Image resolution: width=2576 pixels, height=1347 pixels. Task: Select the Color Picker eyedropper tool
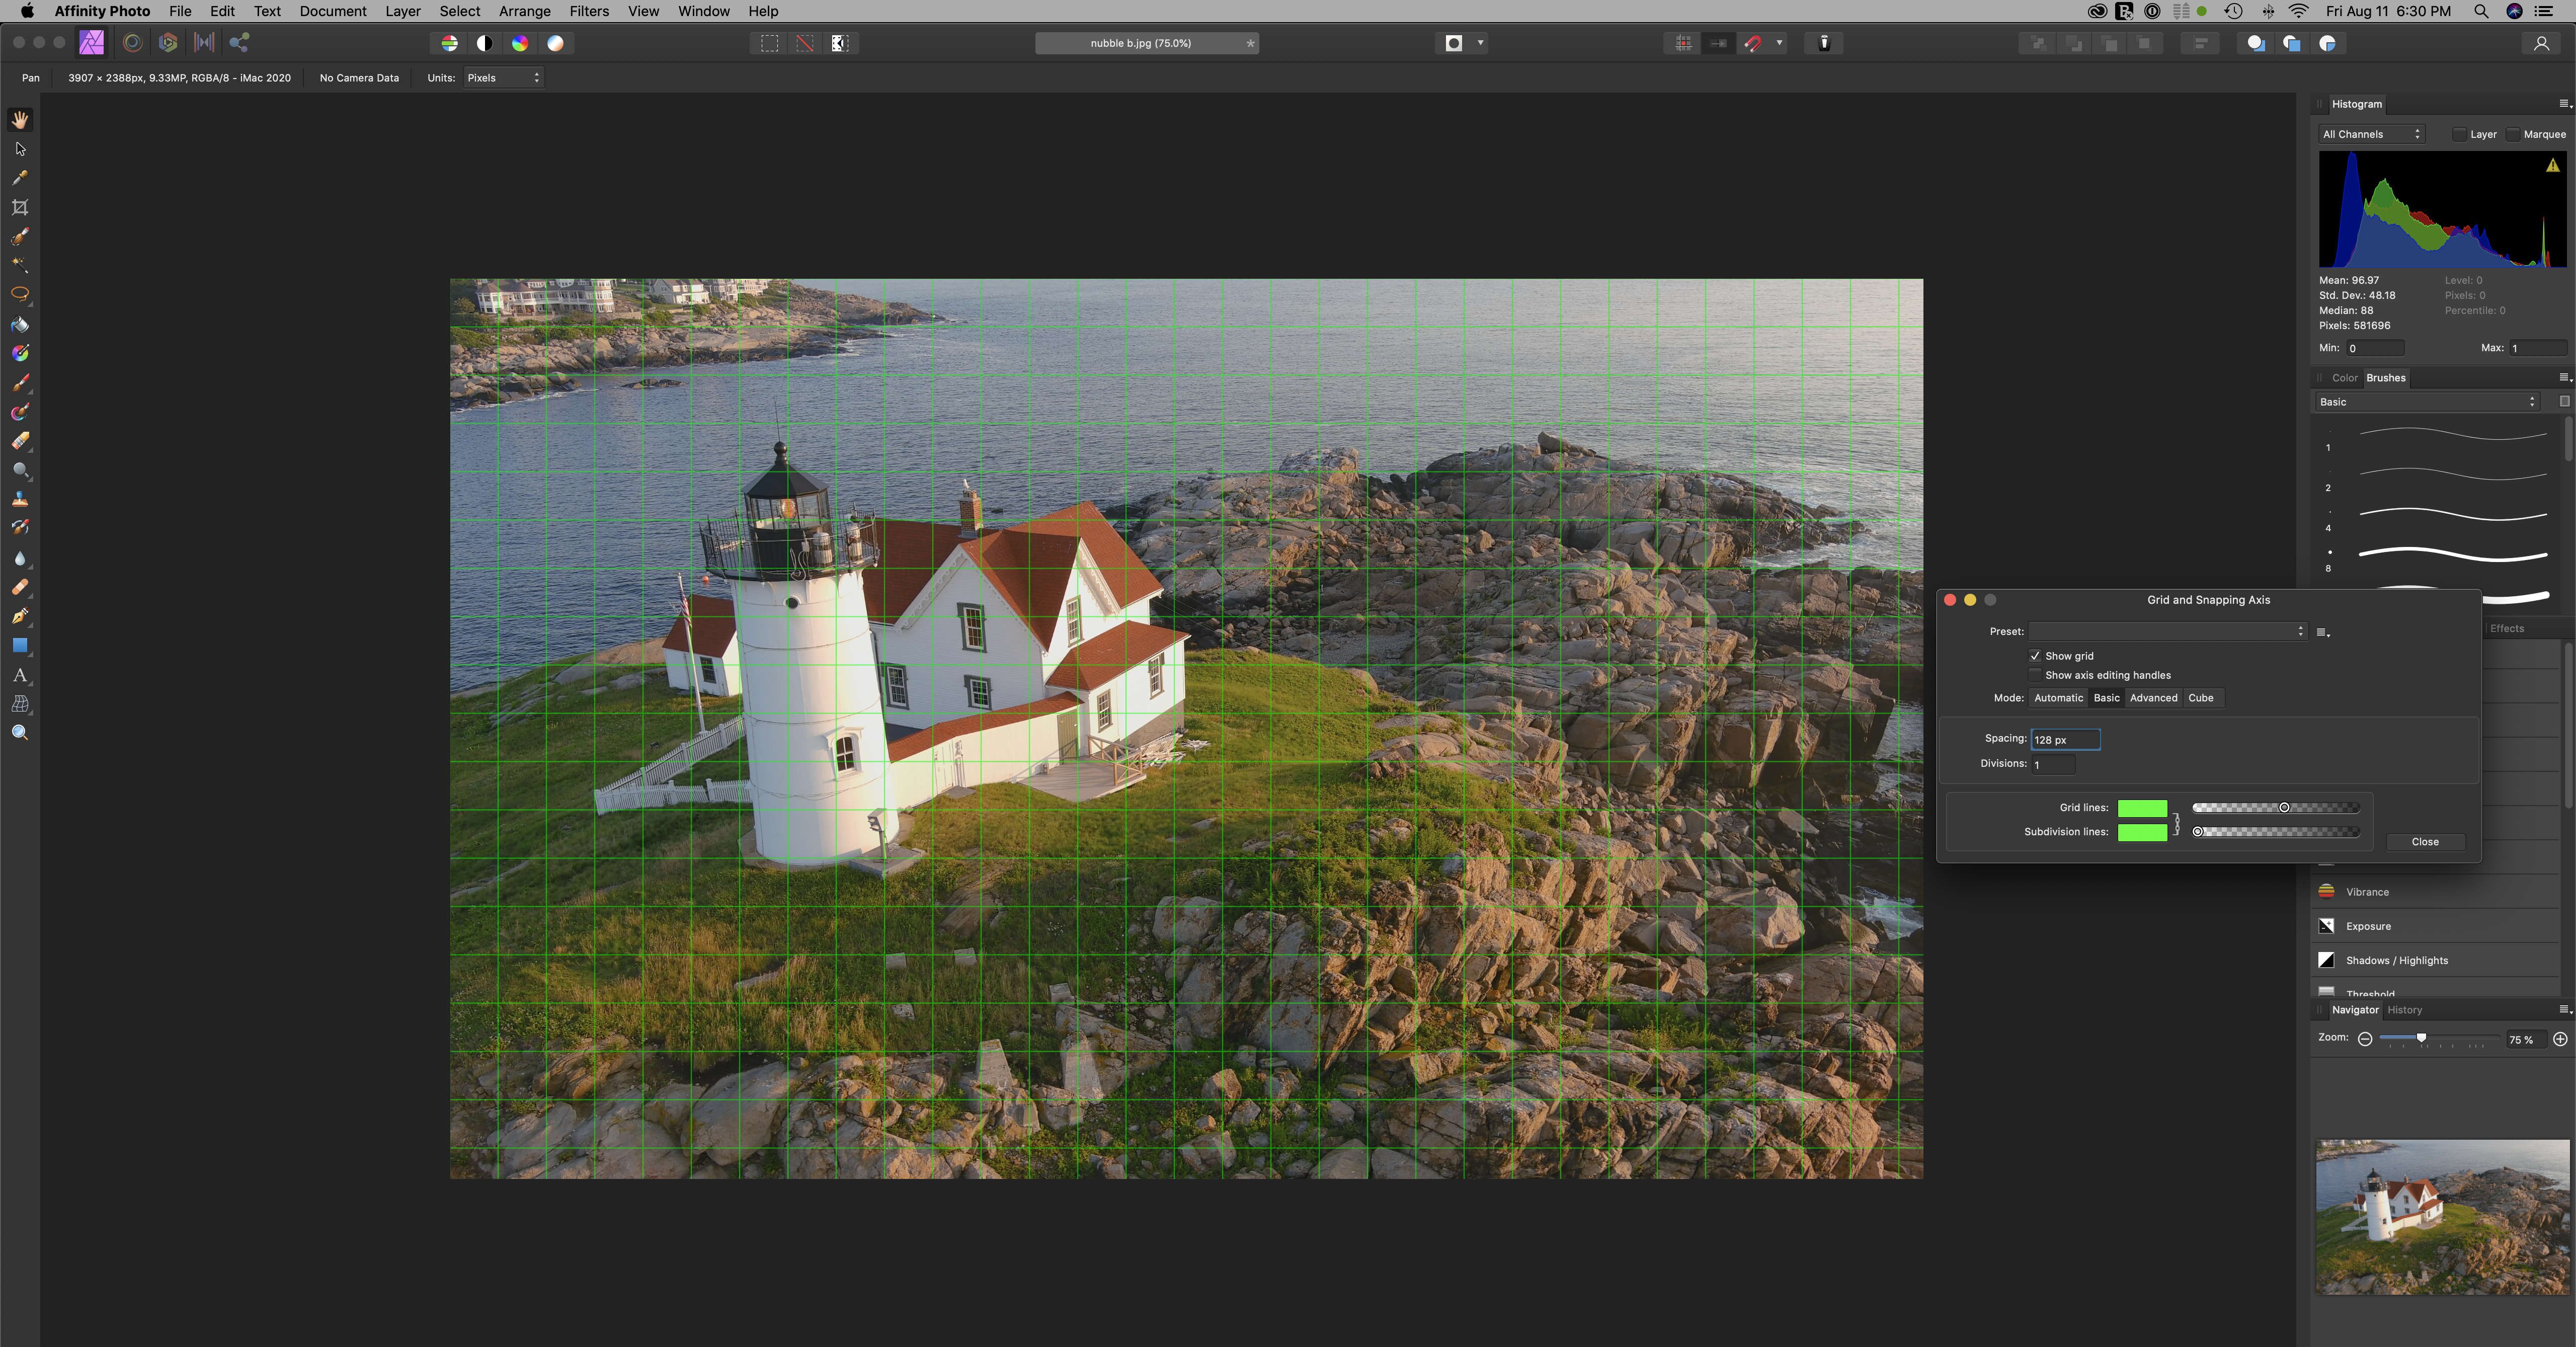click(x=20, y=178)
